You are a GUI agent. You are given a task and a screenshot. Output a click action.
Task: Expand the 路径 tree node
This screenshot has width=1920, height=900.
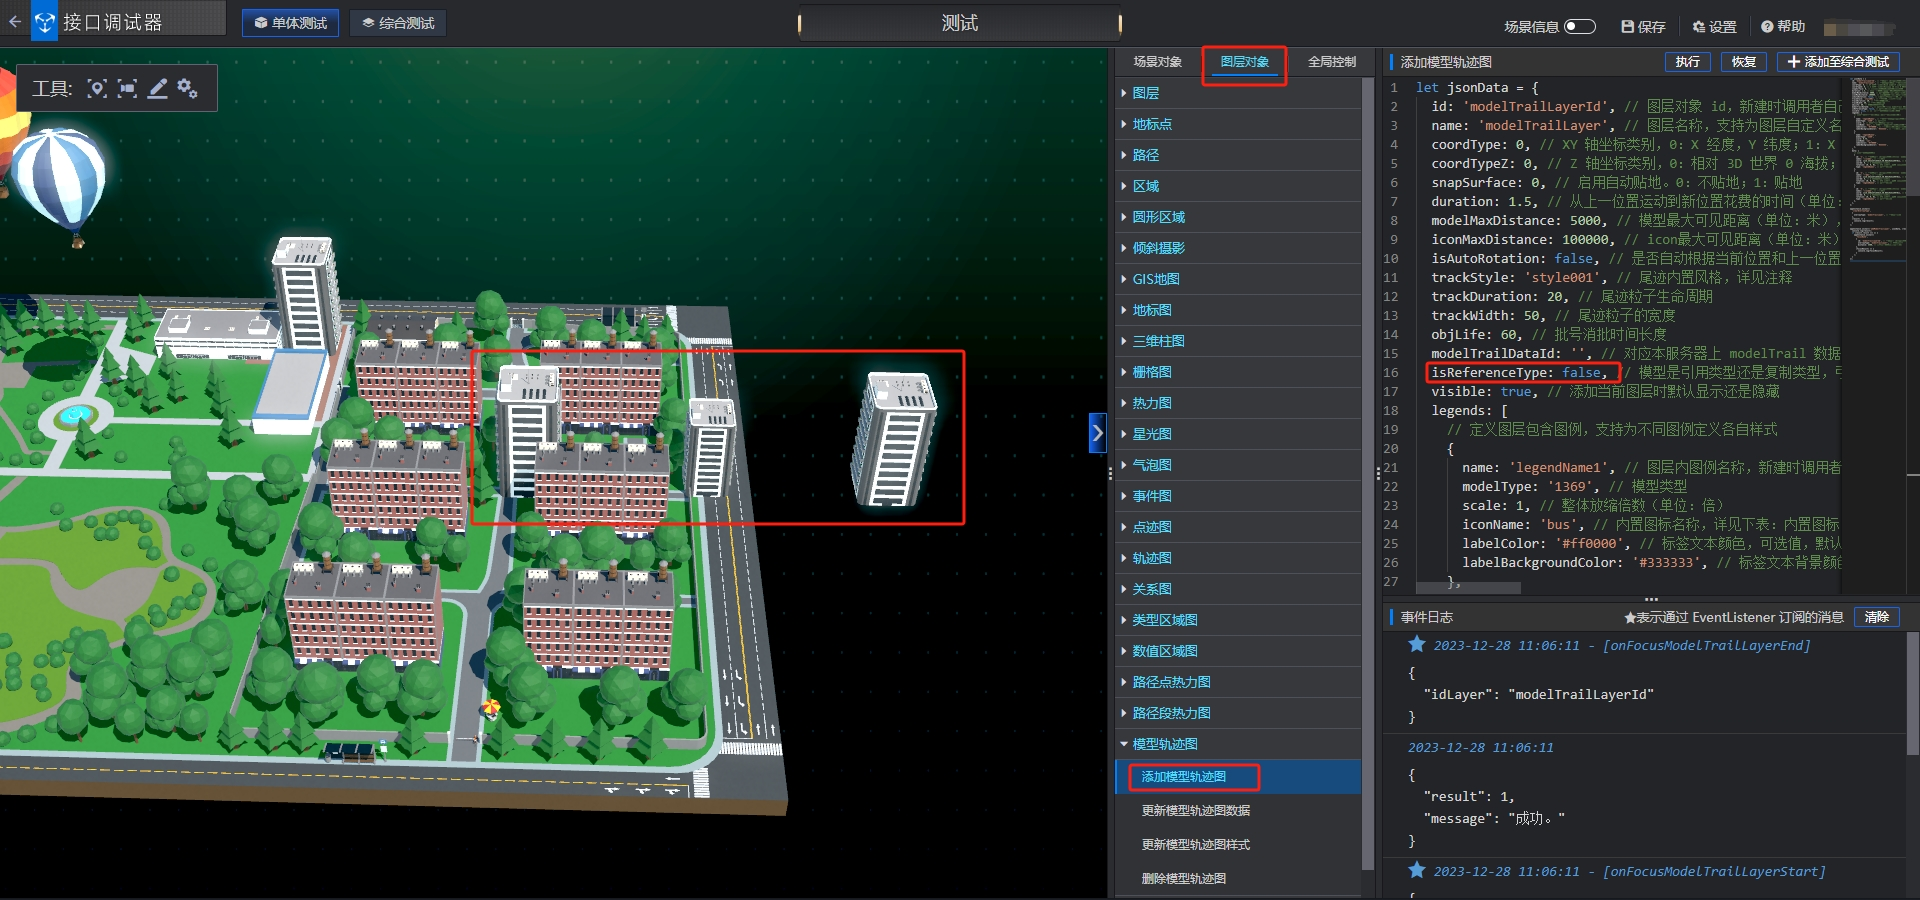click(1238, 155)
